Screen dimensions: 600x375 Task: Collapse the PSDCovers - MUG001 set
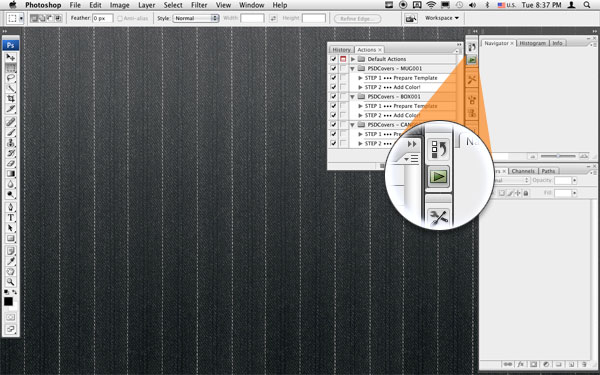pyautogui.click(x=353, y=68)
